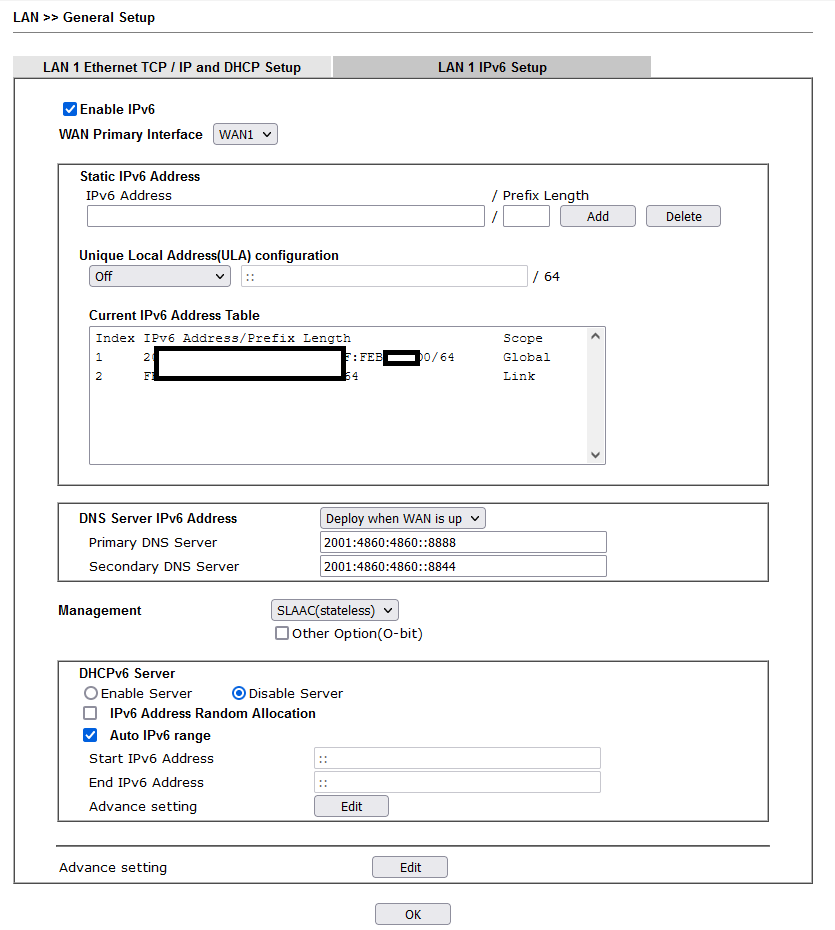Click the scroll down arrow in IPv6 Address Table

[x=595, y=455]
